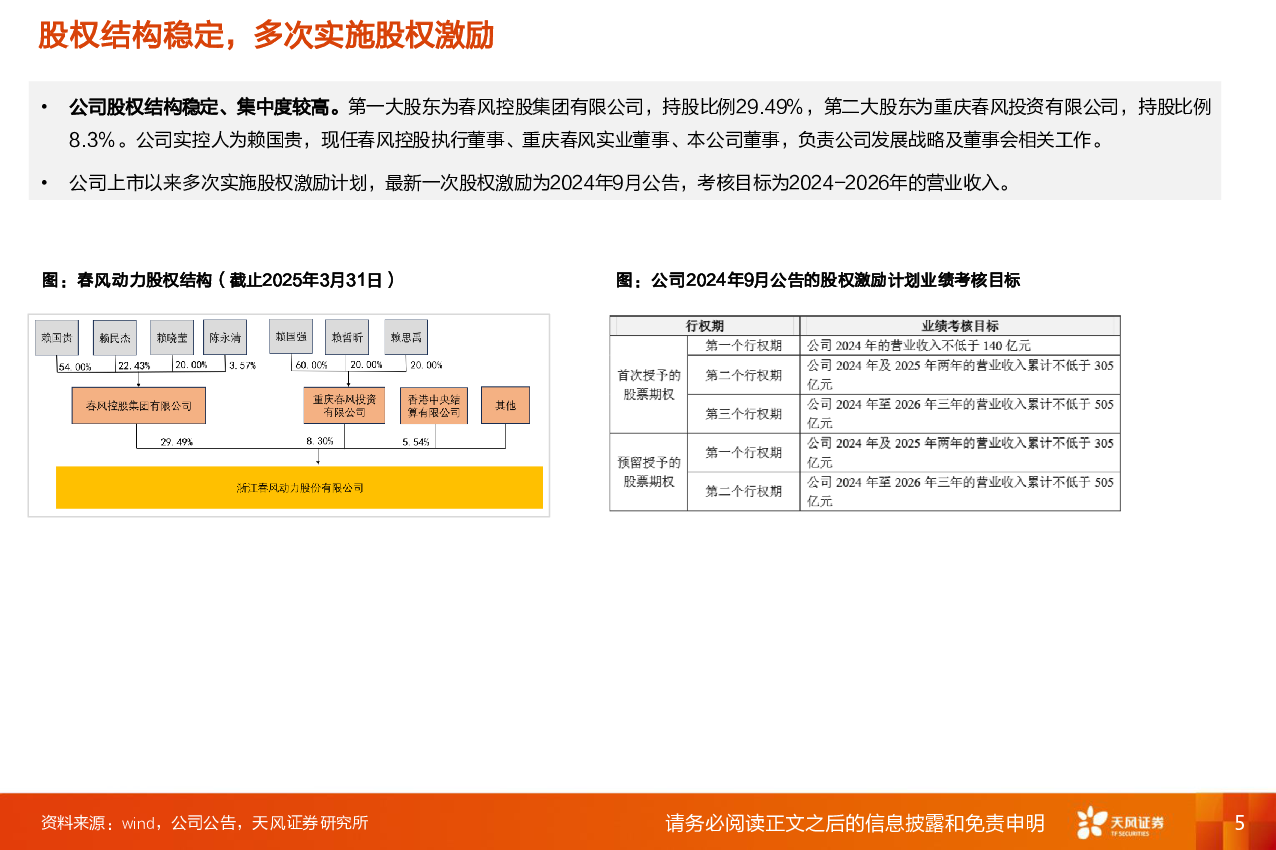Click the slide title 股权结构稳定，多次实施股权激励
This screenshot has height=850, width=1276.
pyautogui.click(x=266, y=35)
